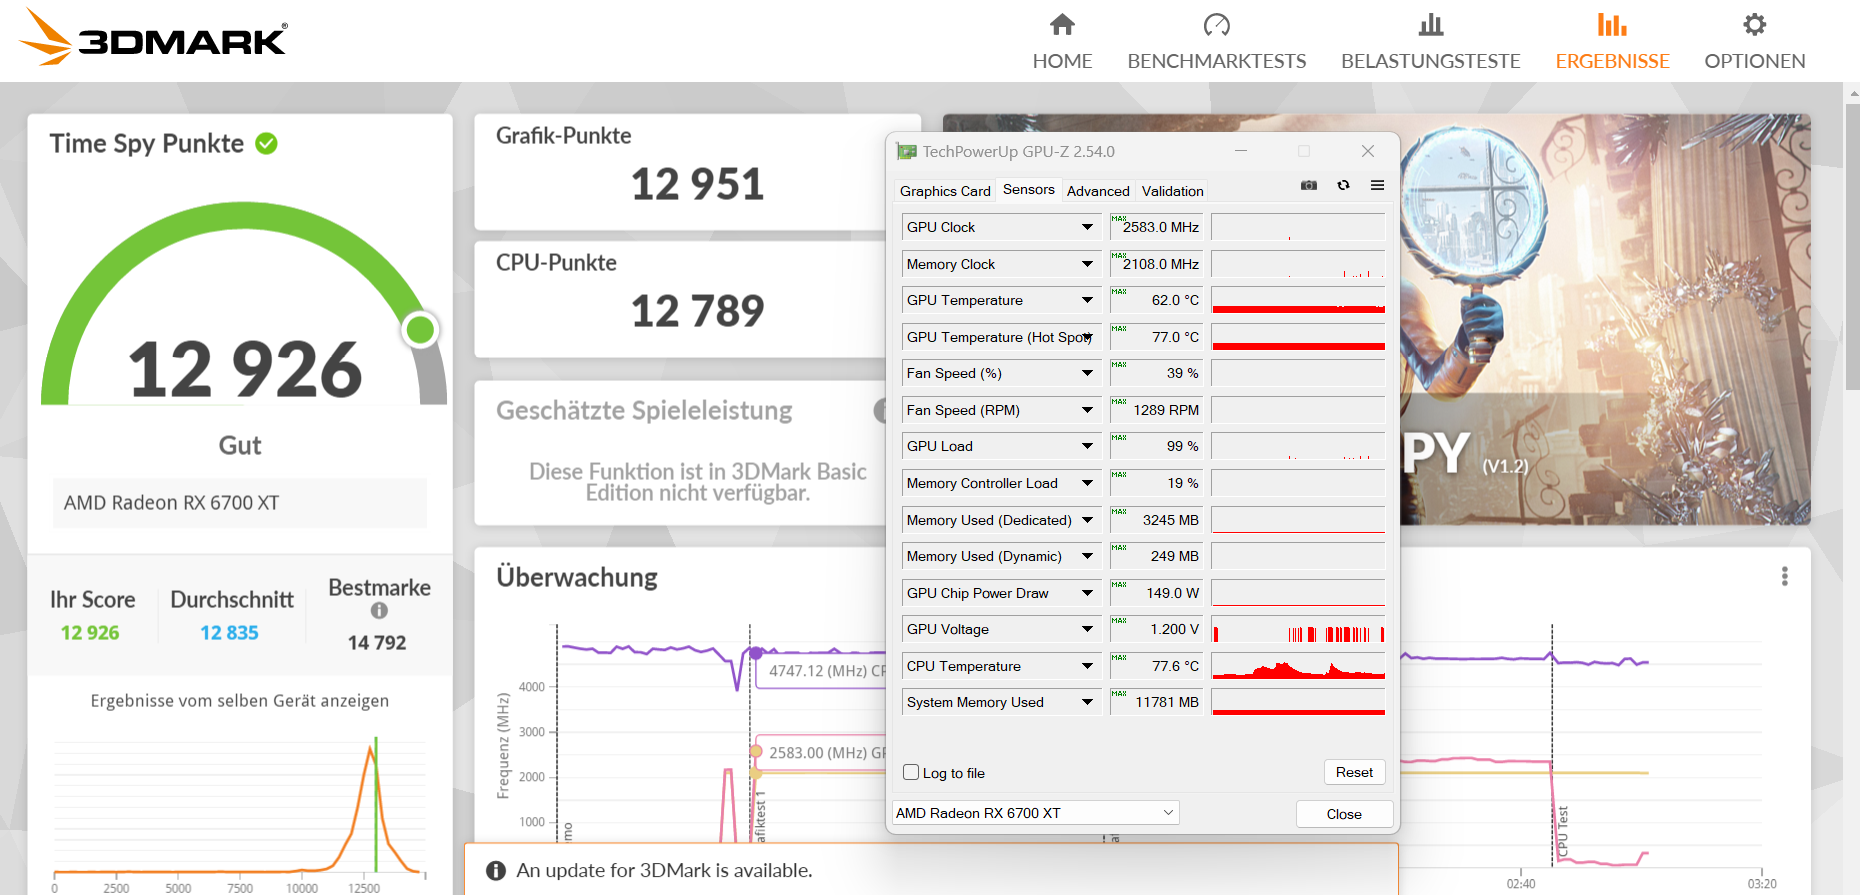Click the Grafik-Punkte score 12 951
Screen dimensions: 1860x895
tap(697, 184)
